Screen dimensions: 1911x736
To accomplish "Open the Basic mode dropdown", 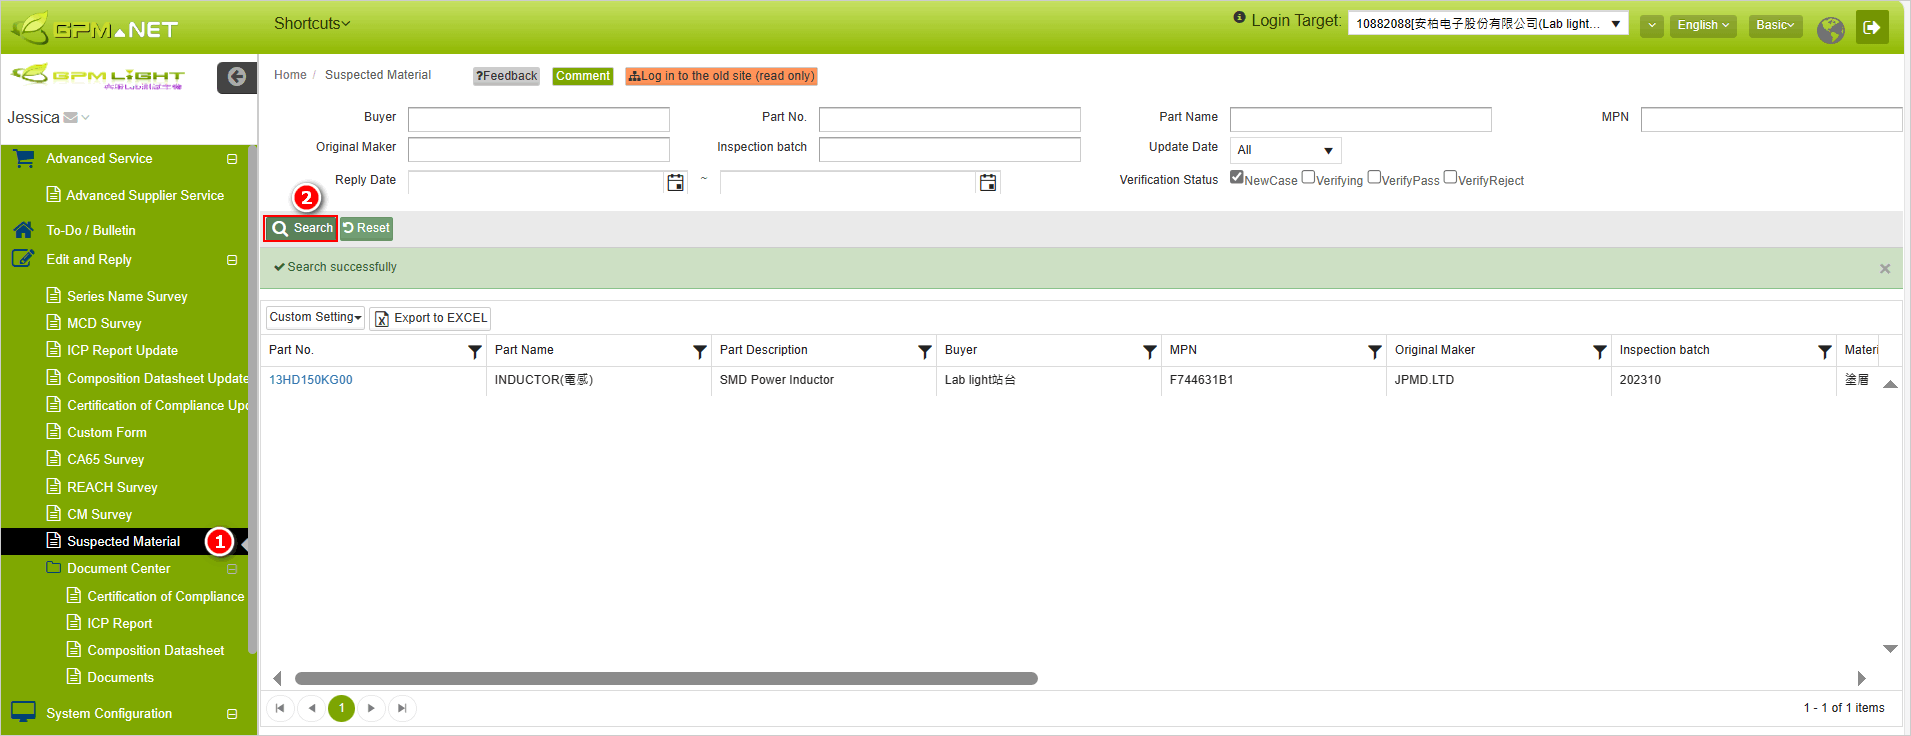I will (1775, 25).
